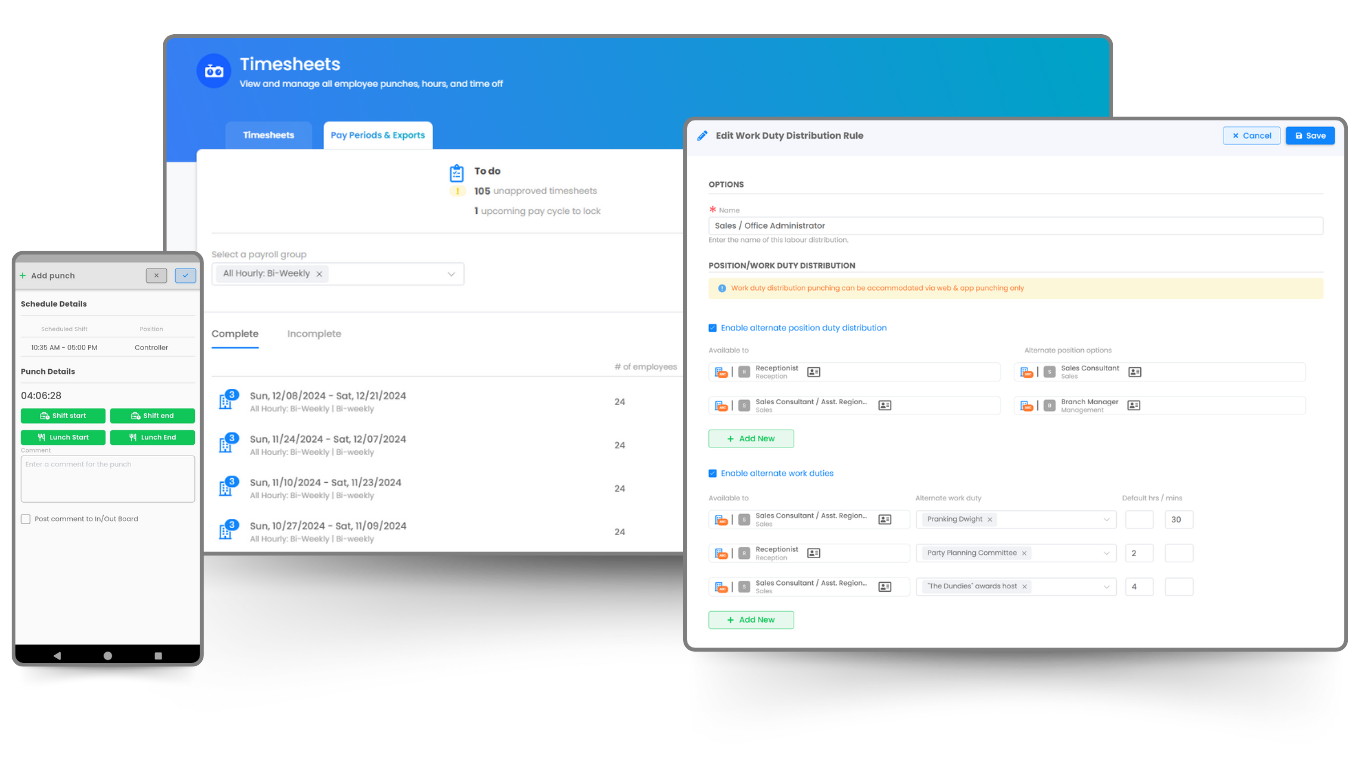The width and height of the screenshot is (1366, 768).
Task: Click "Sun, 11/24/2024 - Sat, 12/07/2024" row text
Action: (x=328, y=439)
